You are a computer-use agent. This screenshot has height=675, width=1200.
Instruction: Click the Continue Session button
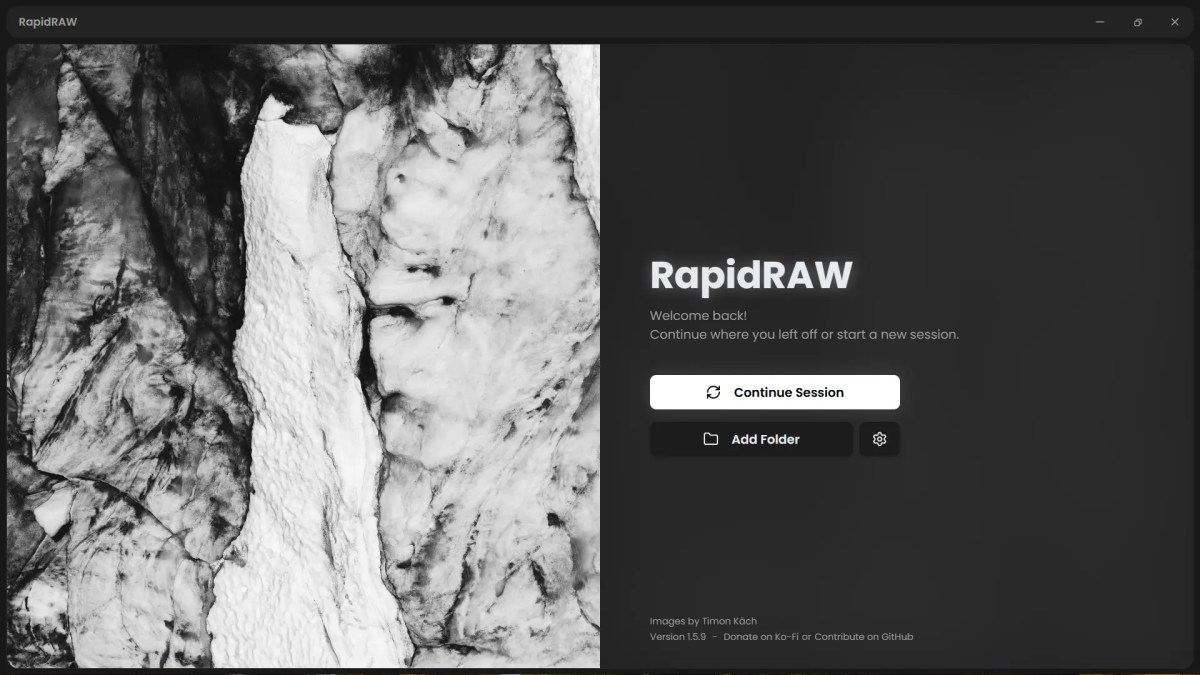click(775, 392)
